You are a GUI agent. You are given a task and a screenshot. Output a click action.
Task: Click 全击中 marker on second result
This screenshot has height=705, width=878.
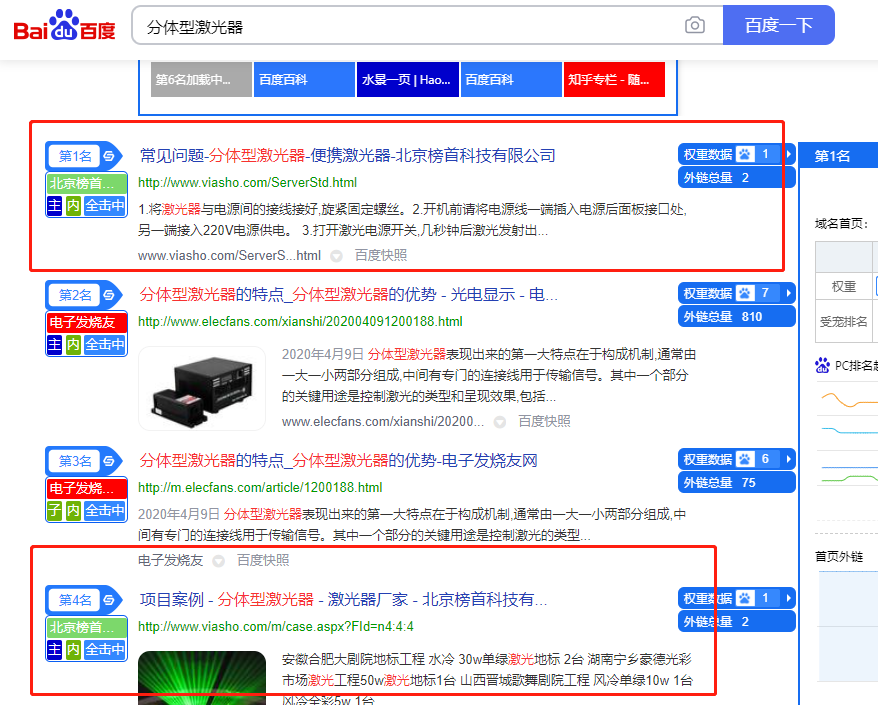pyautogui.click(x=105, y=344)
